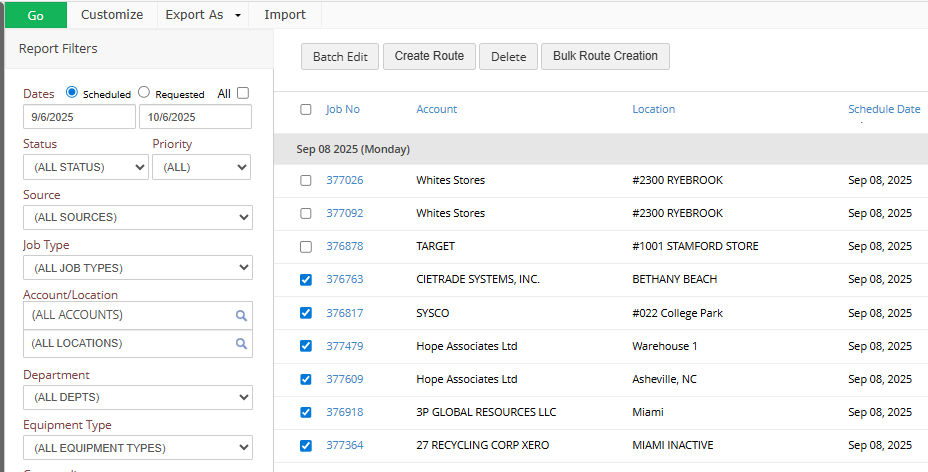Expand the Status dropdown
This screenshot has height=472, width=928.
coord(85,167)
